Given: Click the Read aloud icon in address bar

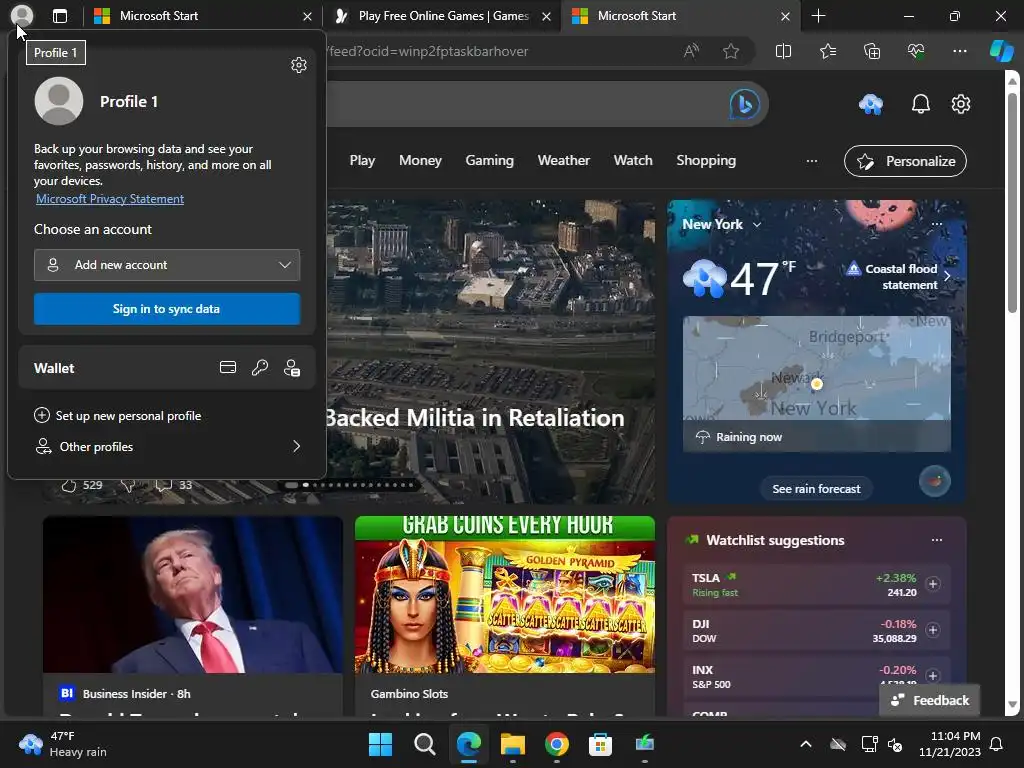Looking at the screenshot, I should (691, 51).
